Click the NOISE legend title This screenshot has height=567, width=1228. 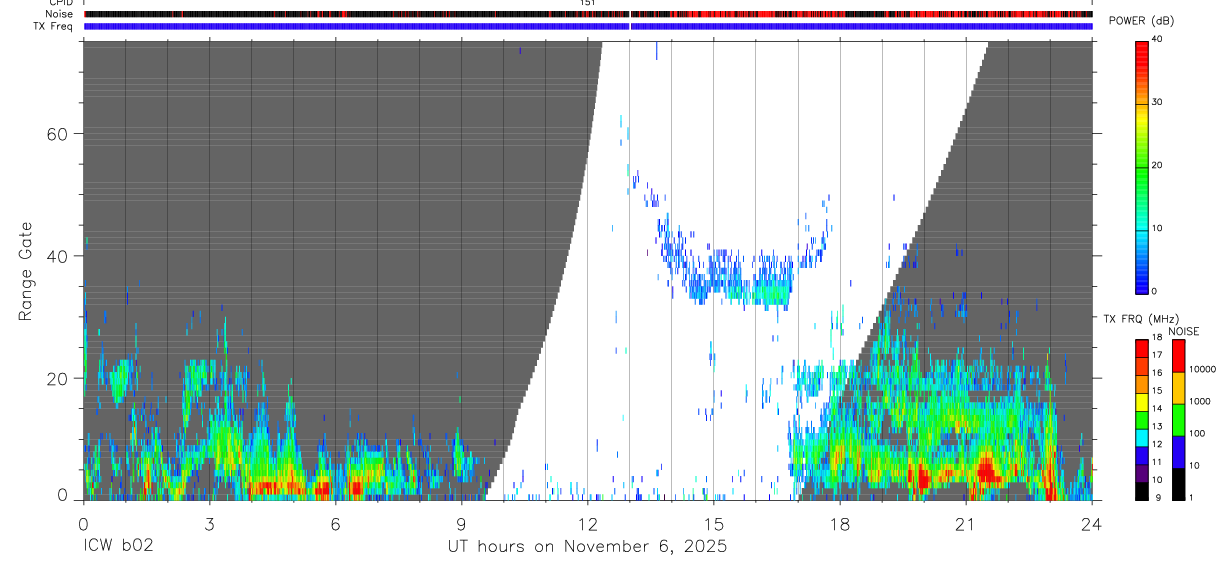point(1183,331)
